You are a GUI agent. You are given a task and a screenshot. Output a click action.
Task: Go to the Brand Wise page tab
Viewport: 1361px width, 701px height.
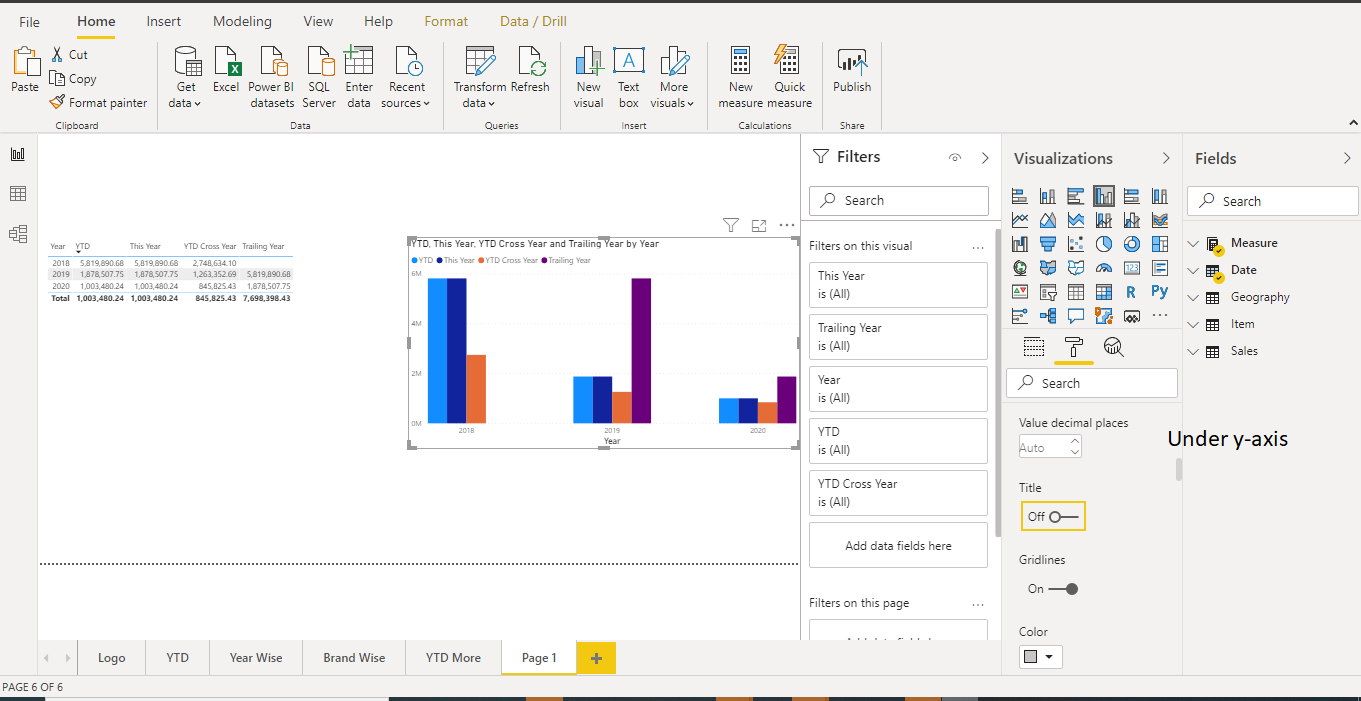(x=354, y=658)
